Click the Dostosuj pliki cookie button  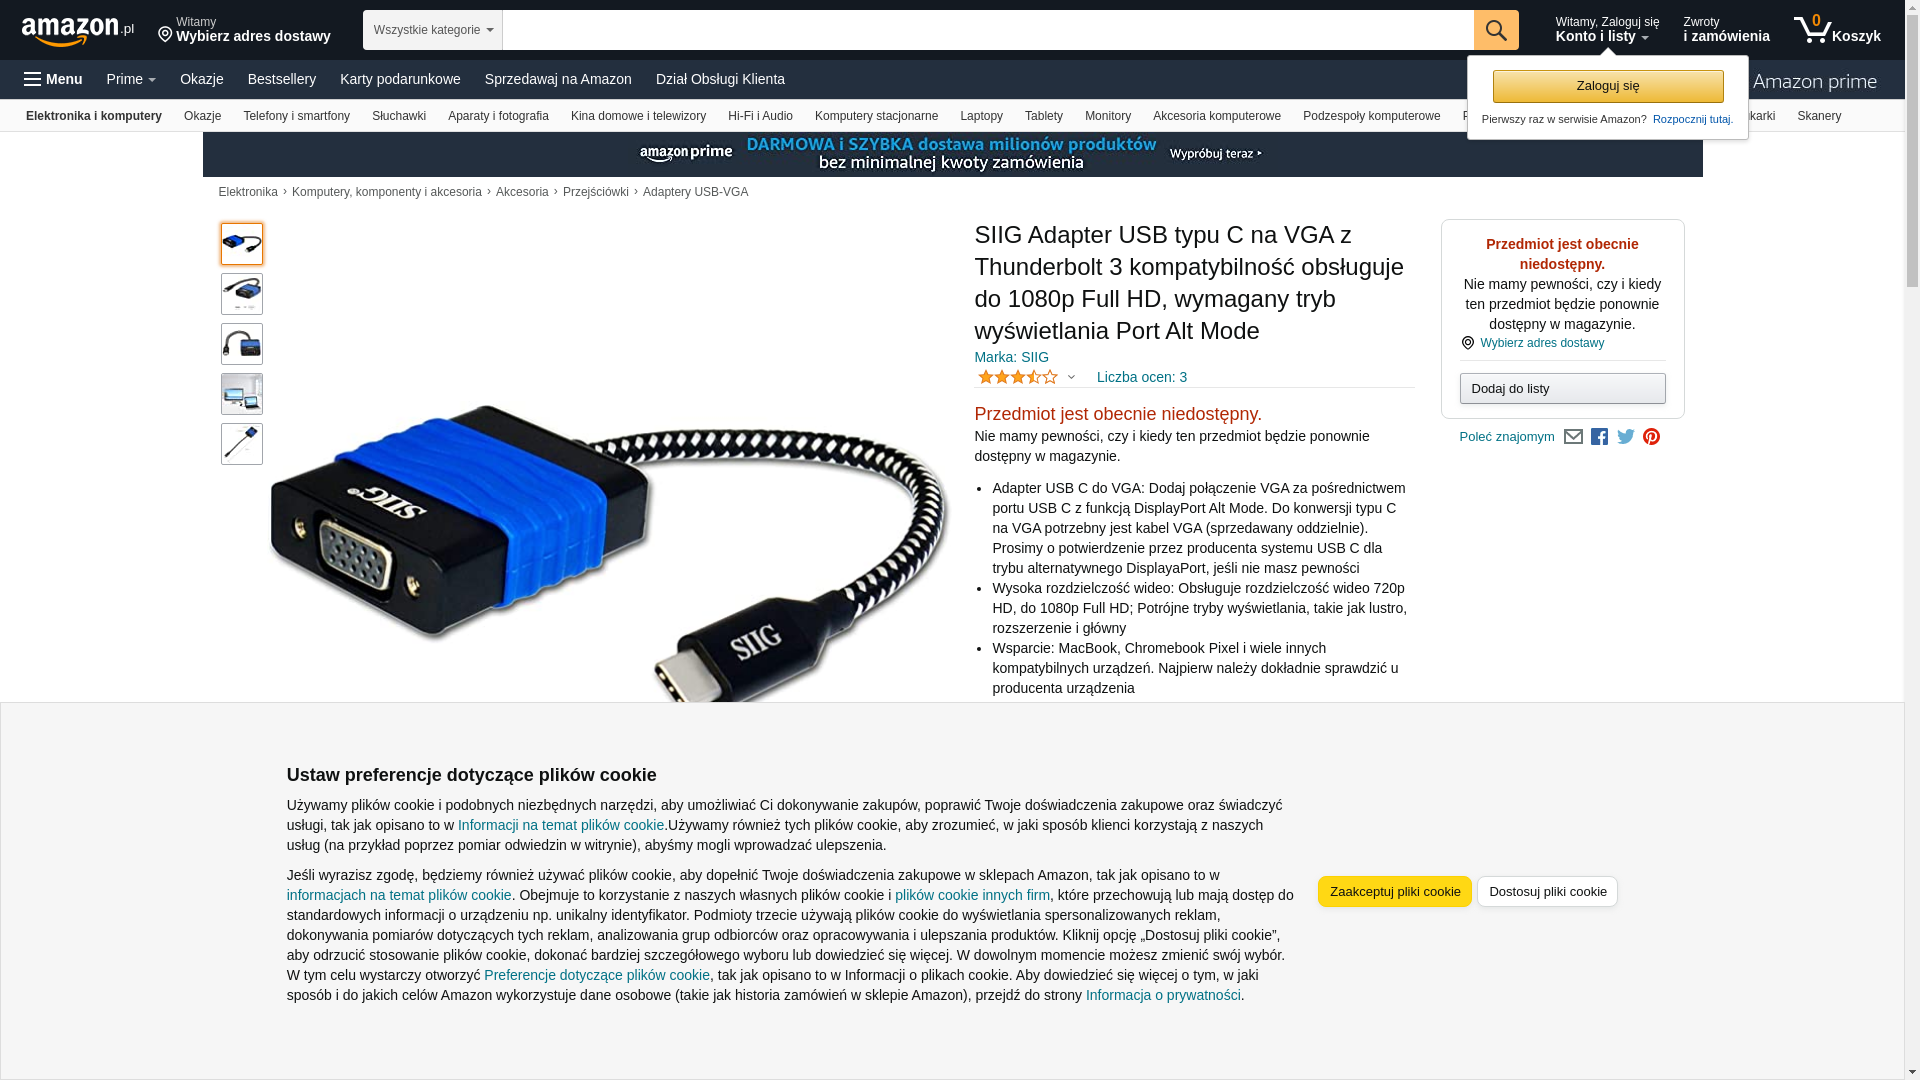(x=1547, y=892)
